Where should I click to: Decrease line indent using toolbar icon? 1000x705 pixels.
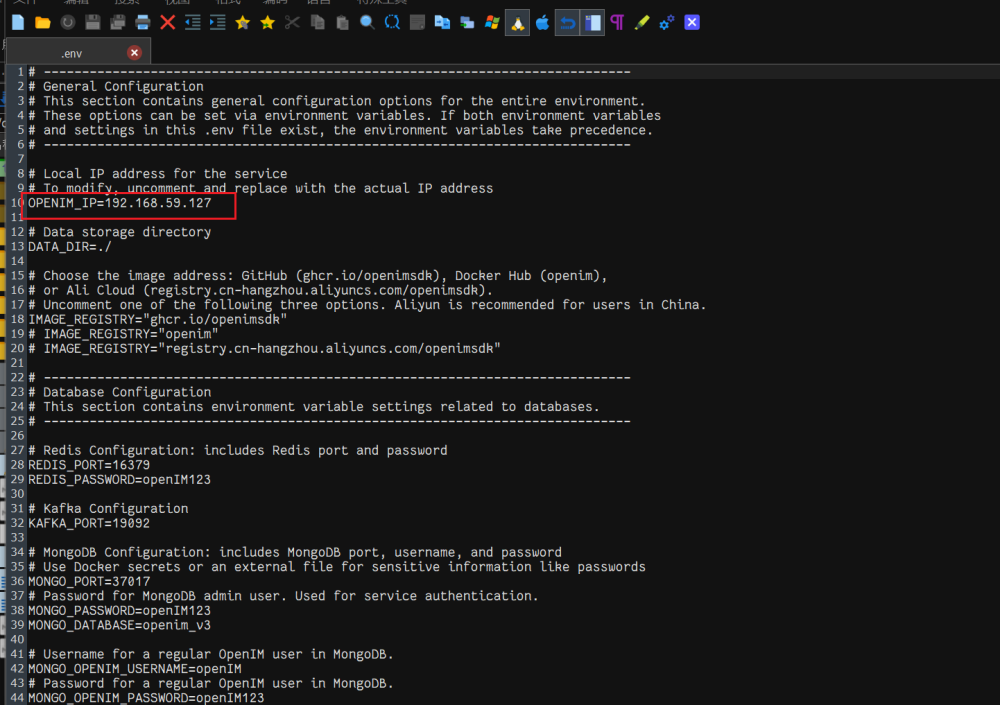pos(193,22)
